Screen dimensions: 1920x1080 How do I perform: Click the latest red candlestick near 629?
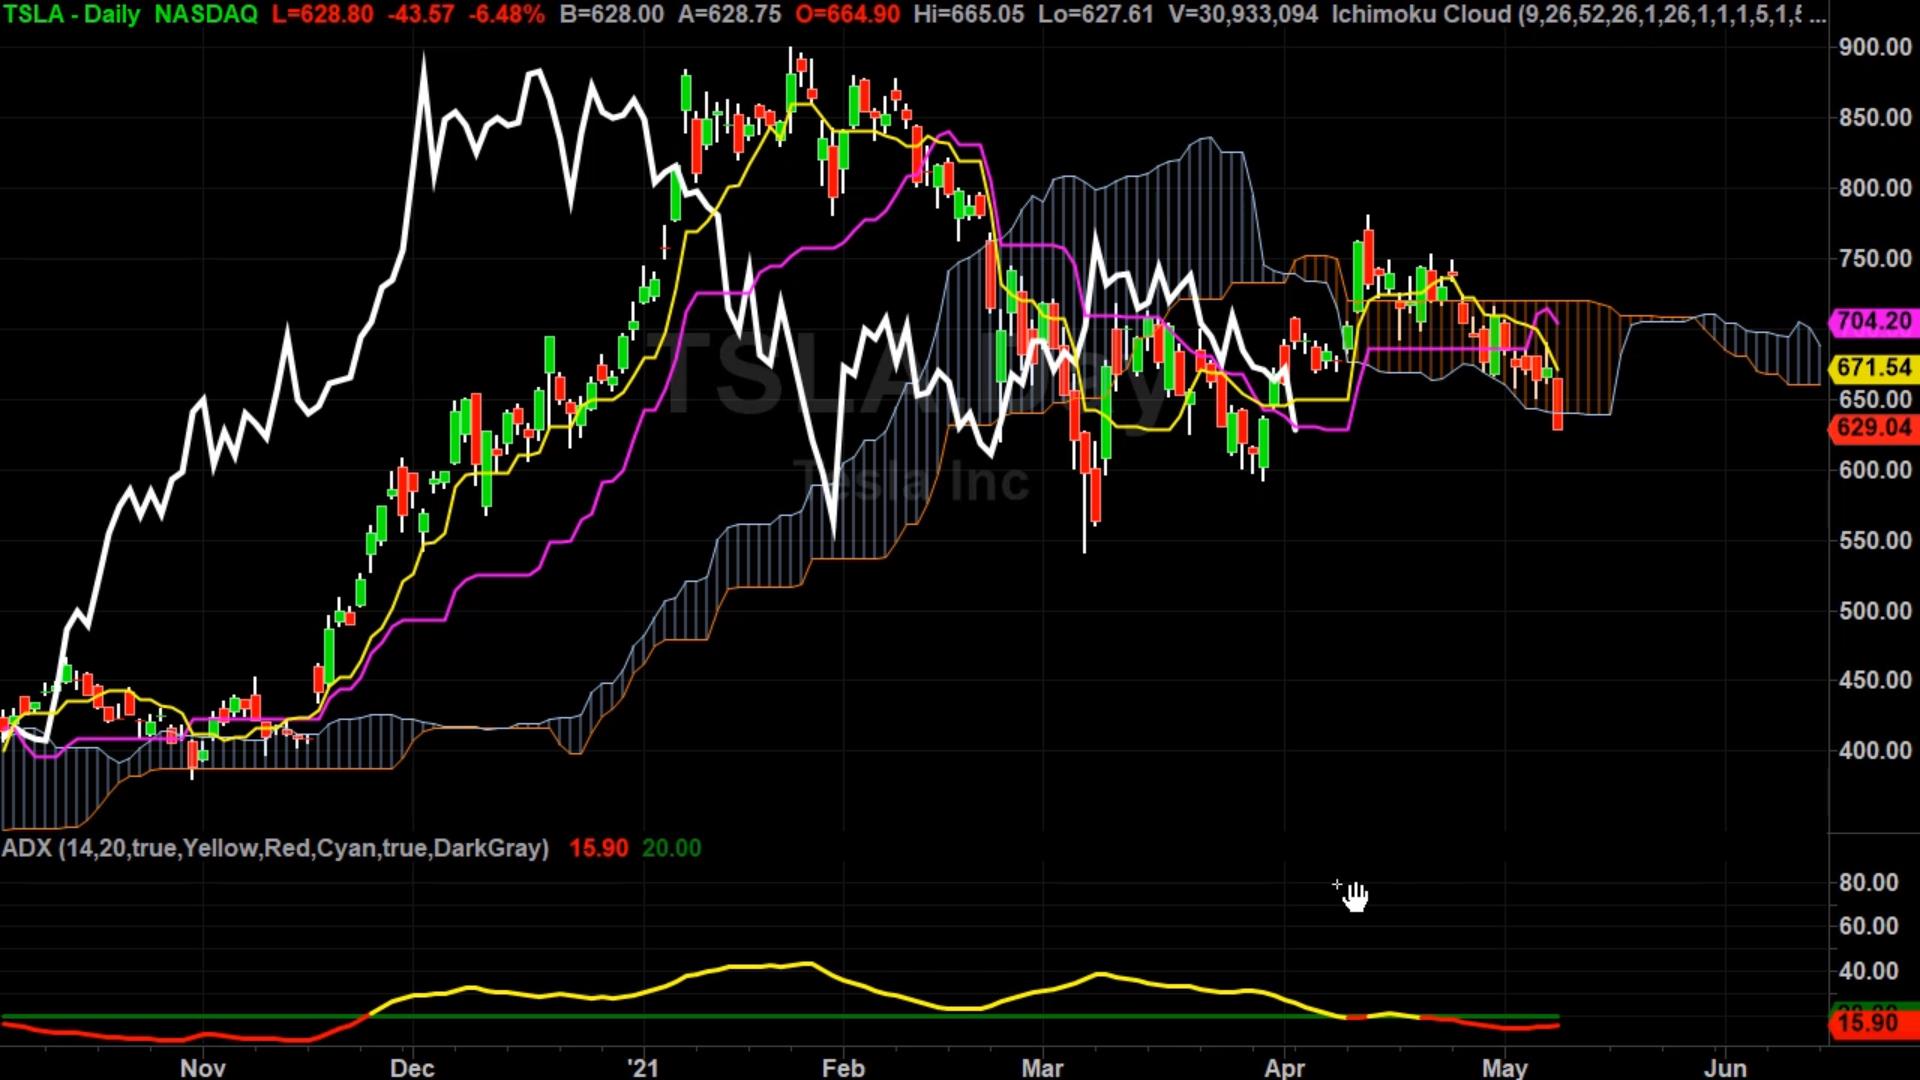coord(1558,402)
